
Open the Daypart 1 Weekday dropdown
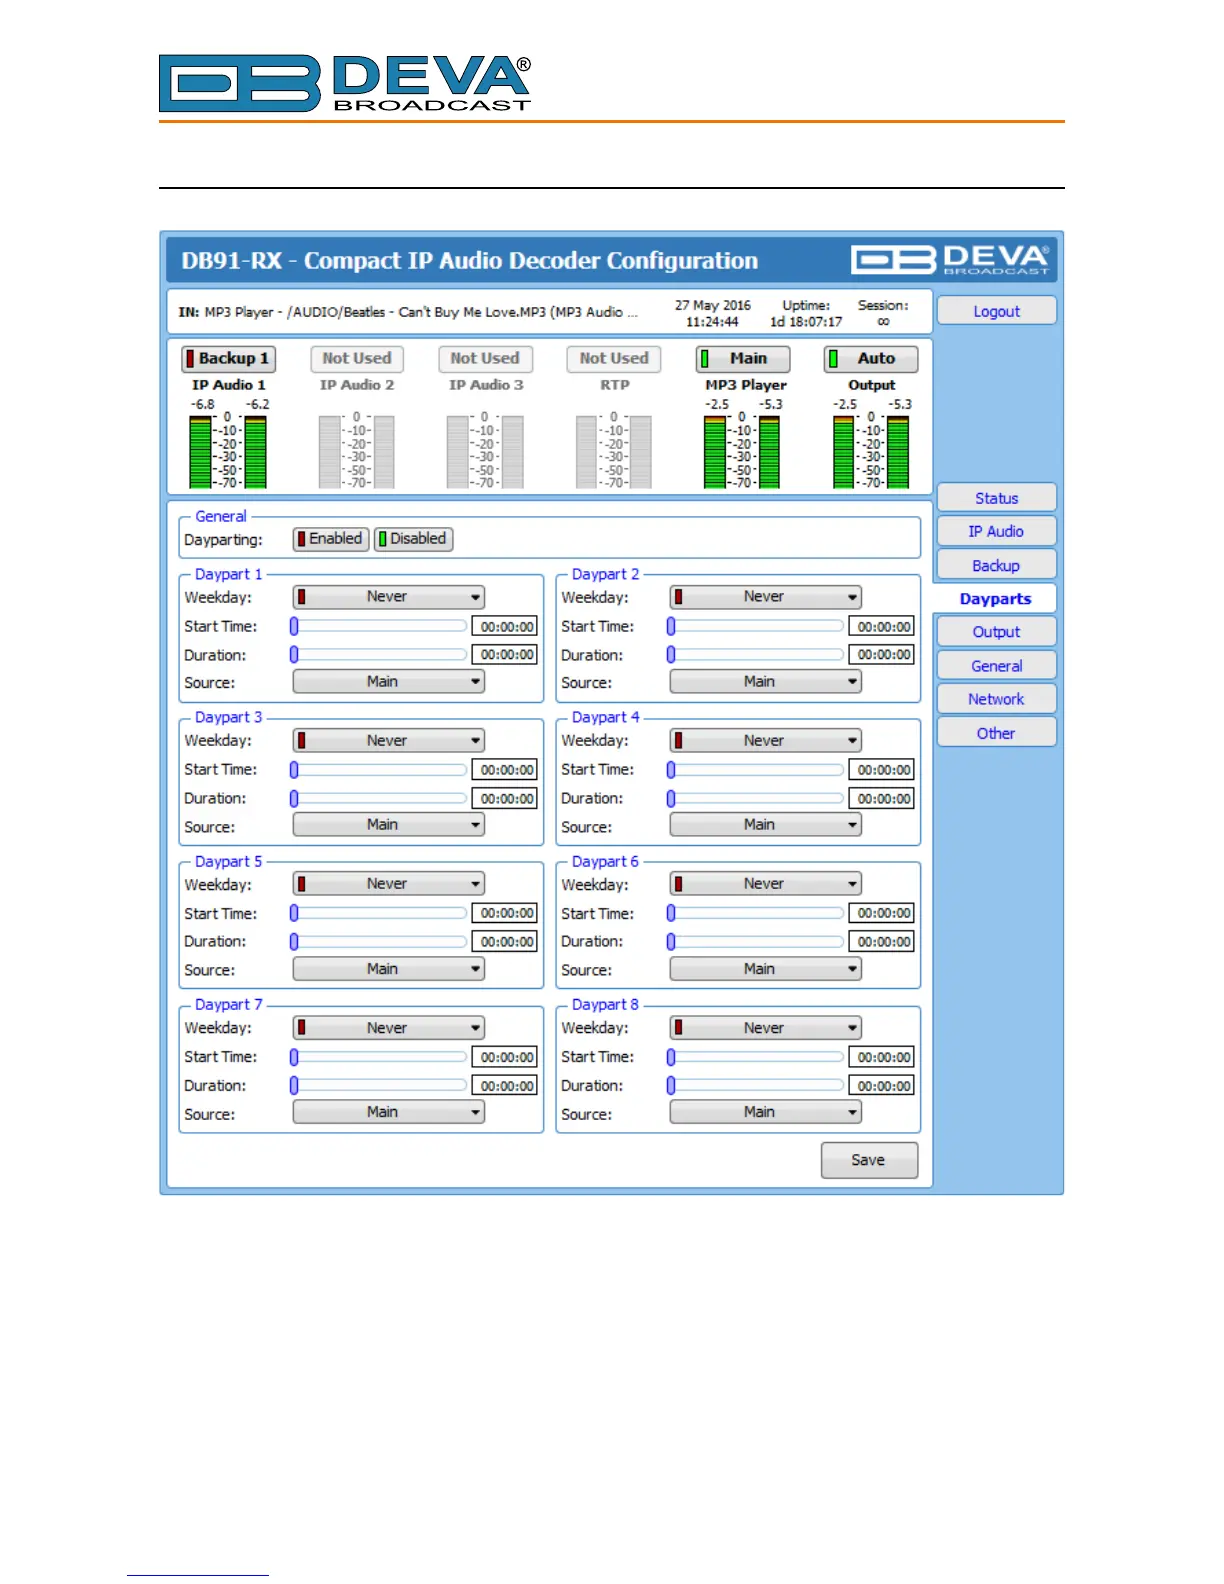389,597
